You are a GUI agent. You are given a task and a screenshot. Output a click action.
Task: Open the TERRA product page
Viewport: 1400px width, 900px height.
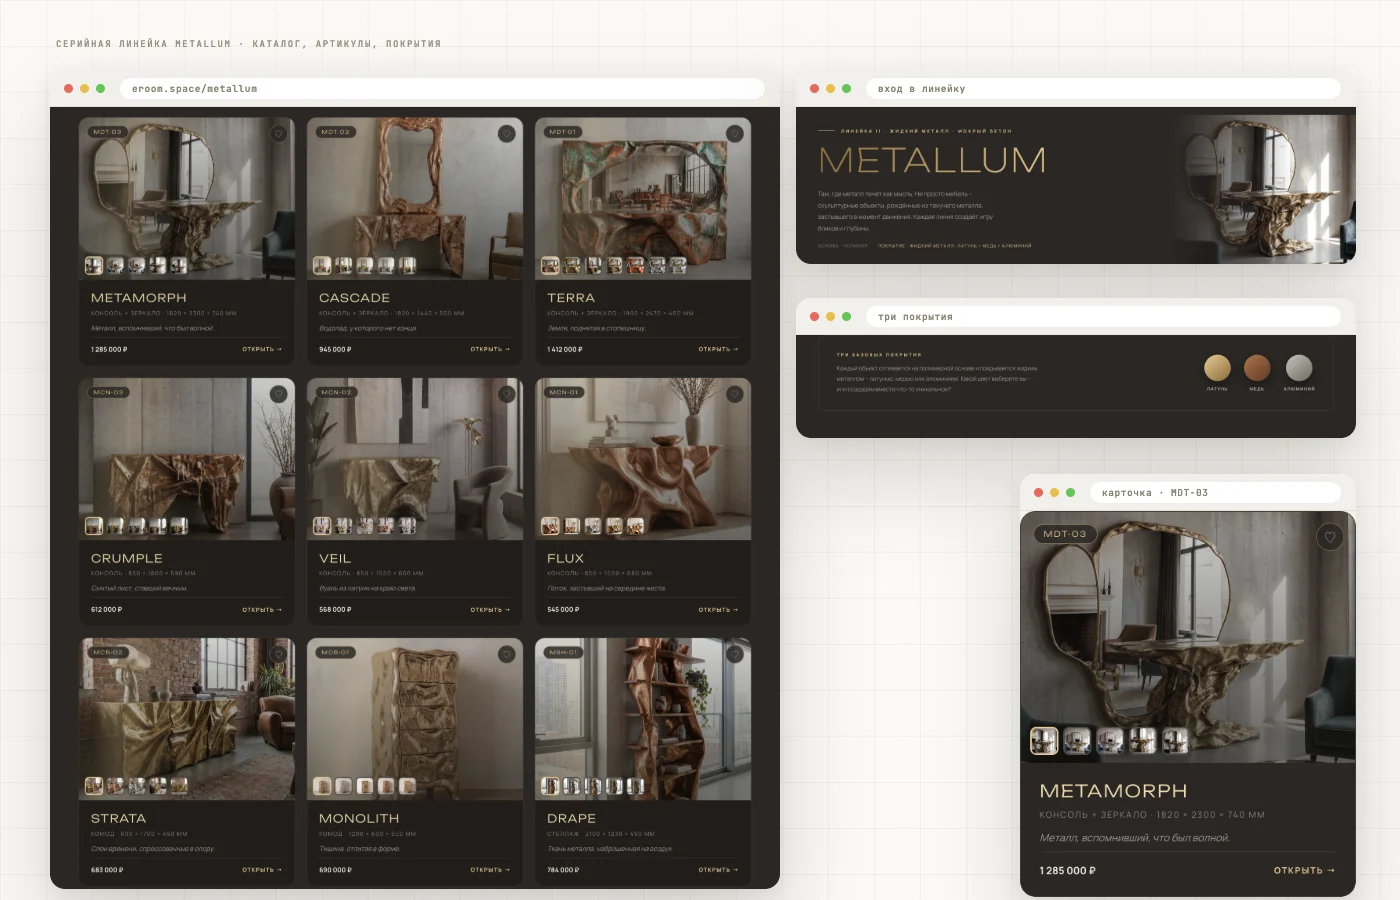pyautogui.click(x=718, y=349)
